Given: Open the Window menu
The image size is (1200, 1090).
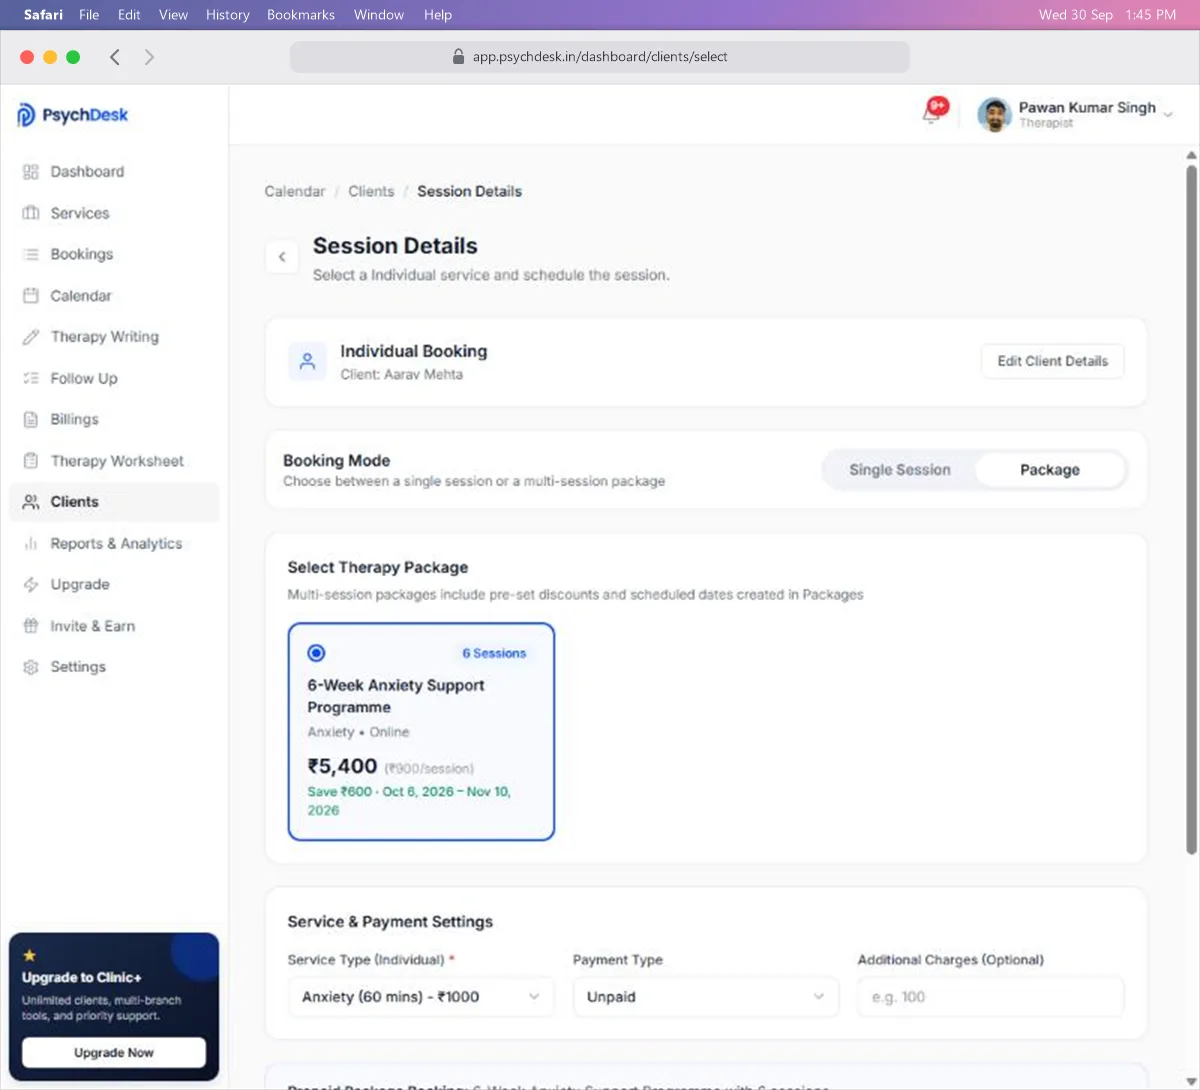Looking at the screenshot, I should (x=379, y=15).
